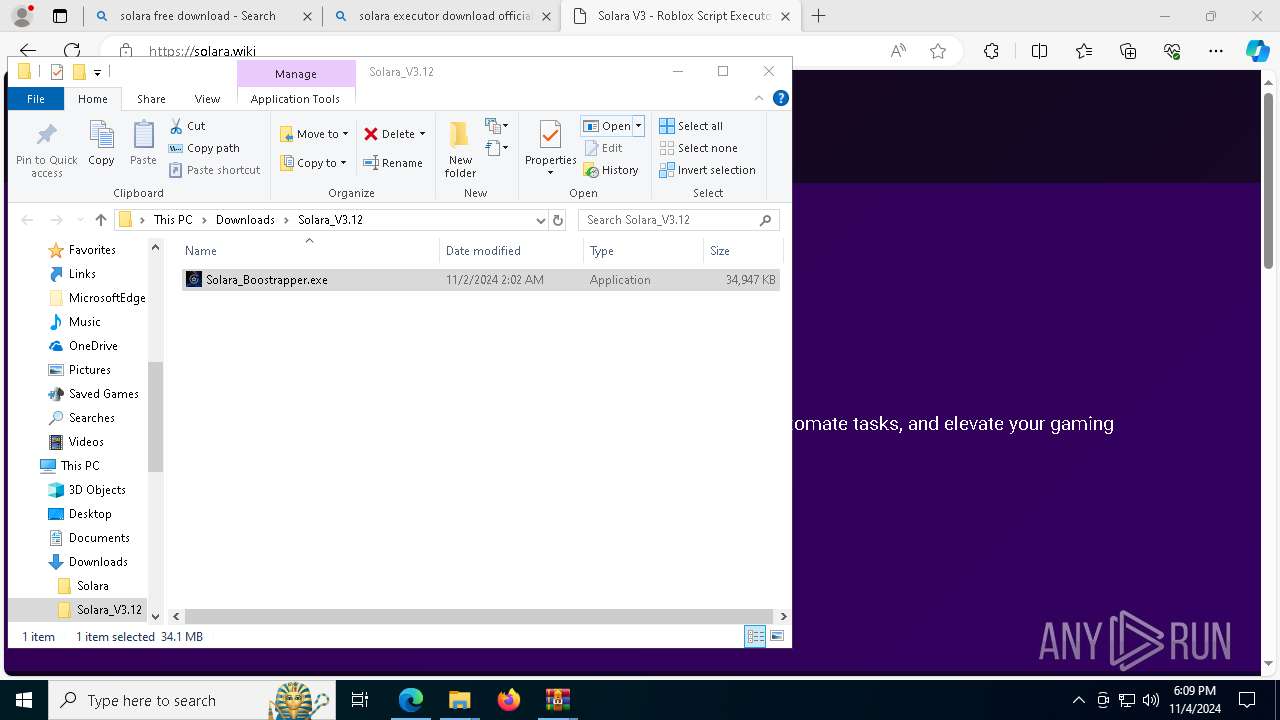Open Edge Settings and more menu

tap(1216, 51)
